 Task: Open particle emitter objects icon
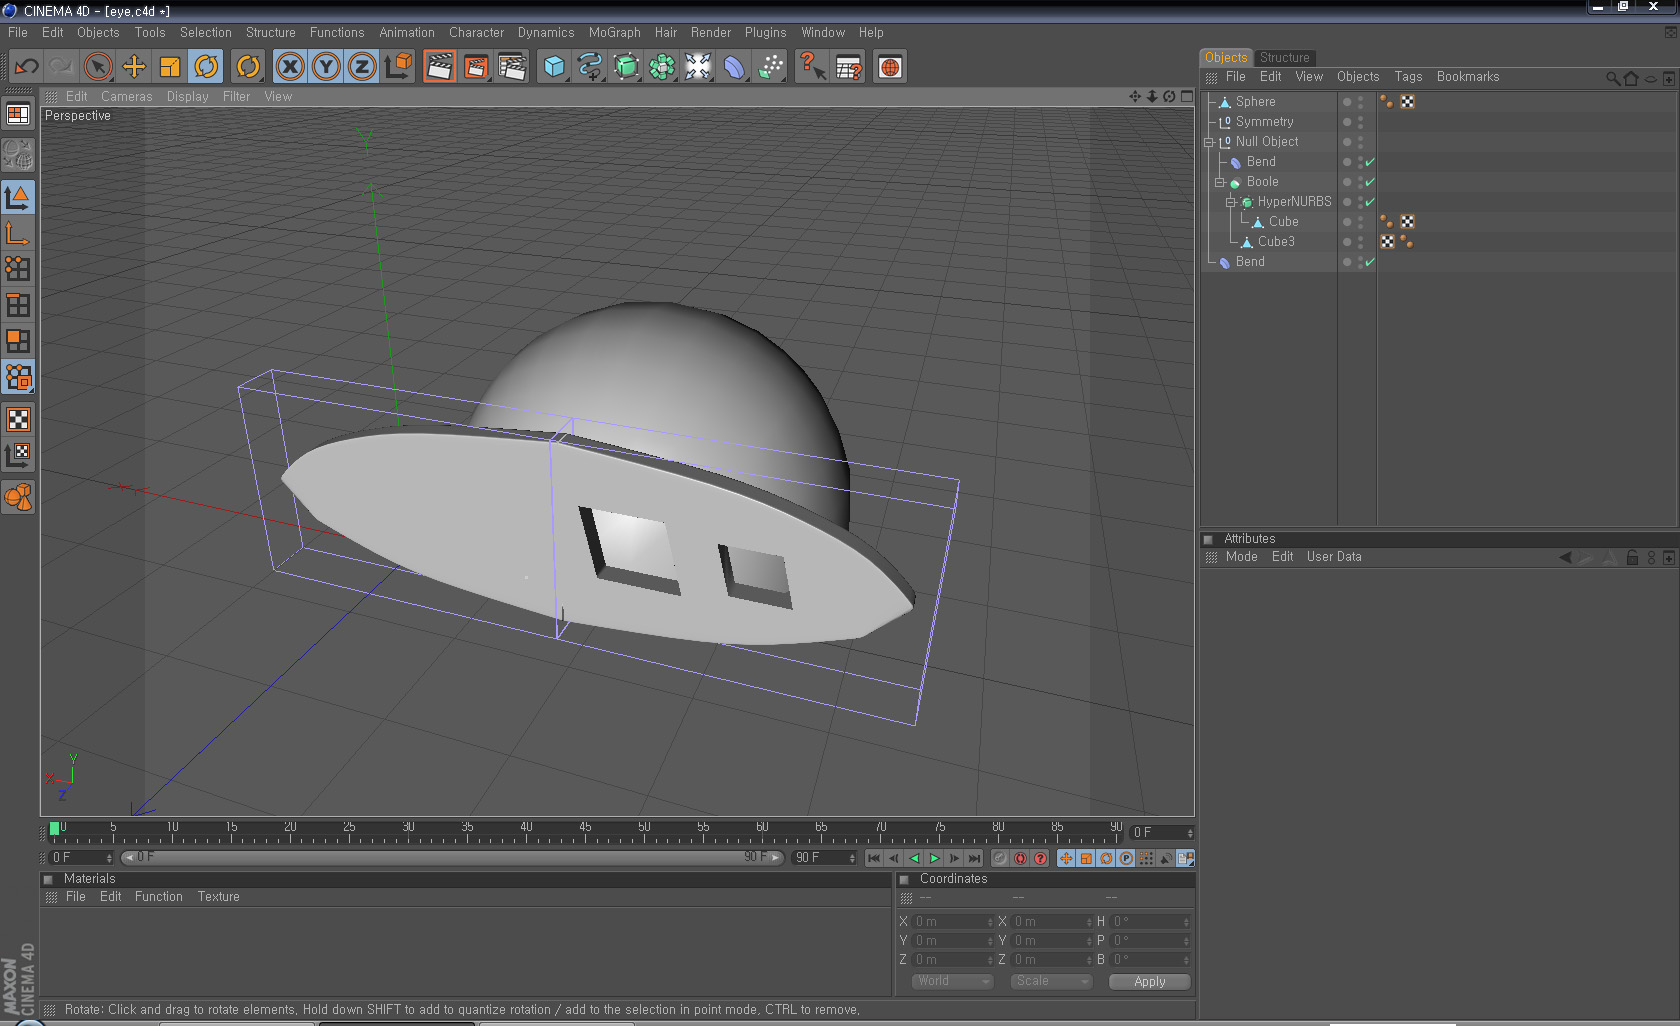[770, 67]
